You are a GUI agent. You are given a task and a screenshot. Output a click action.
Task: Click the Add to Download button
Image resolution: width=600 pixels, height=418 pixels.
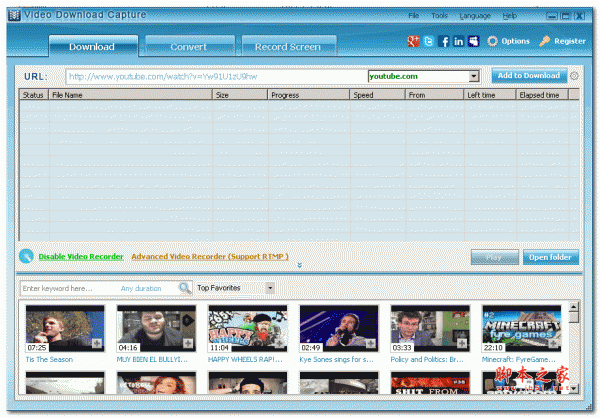pyautogui.click(x=529, y=76)
